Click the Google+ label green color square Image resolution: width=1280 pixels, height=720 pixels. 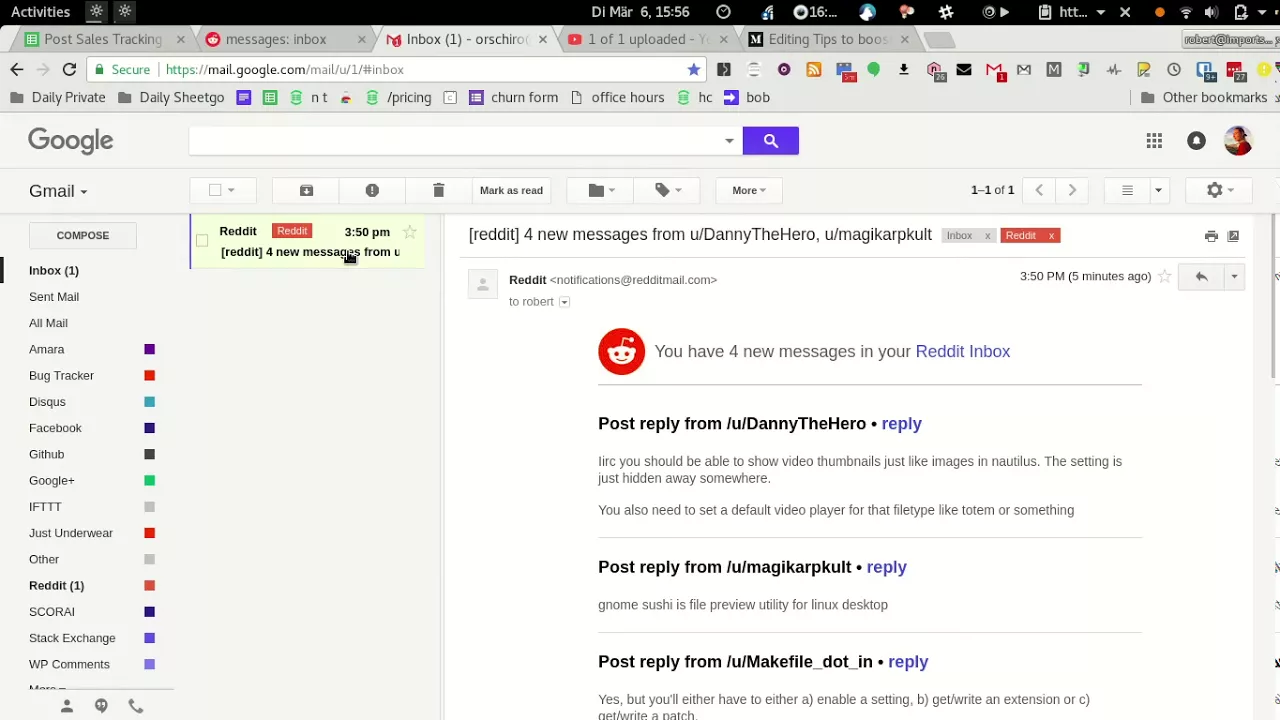pos(149,481)
